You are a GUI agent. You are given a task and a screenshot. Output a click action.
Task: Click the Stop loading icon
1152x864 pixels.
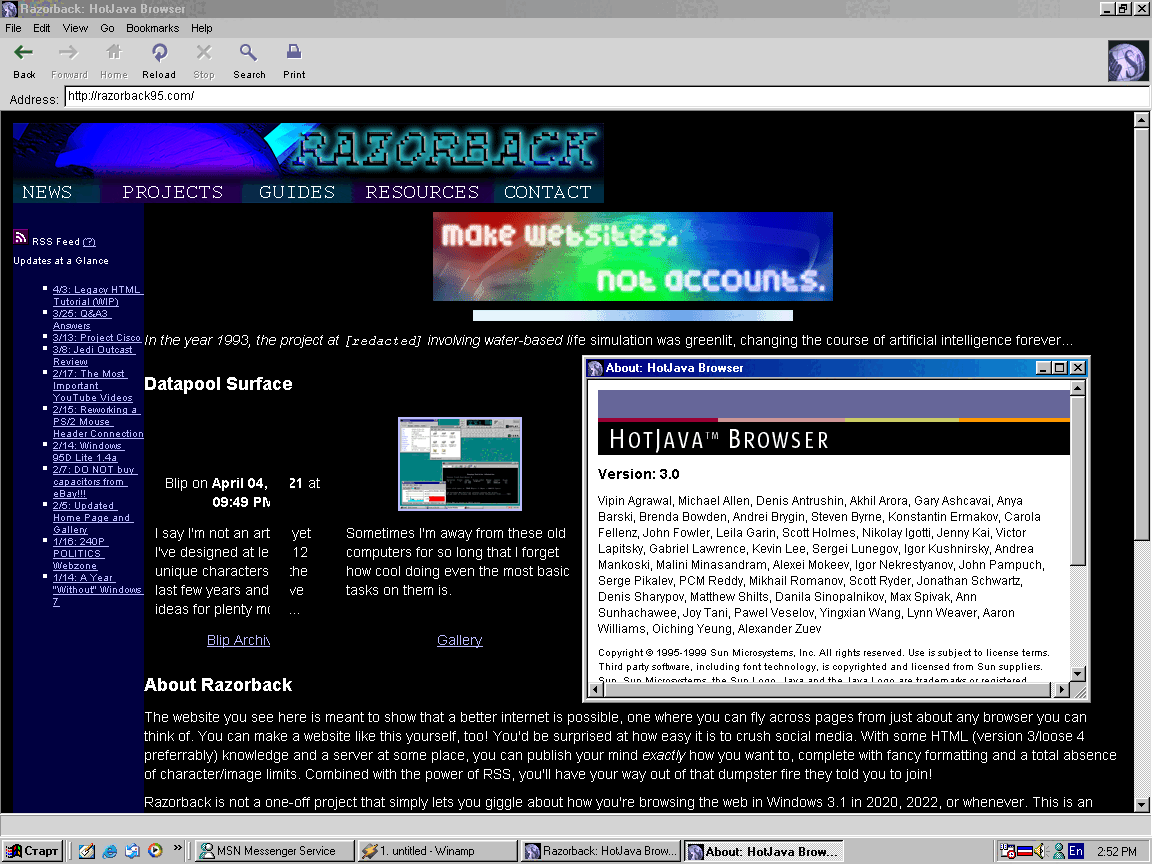pyautogui.click(x=204, y=53)
